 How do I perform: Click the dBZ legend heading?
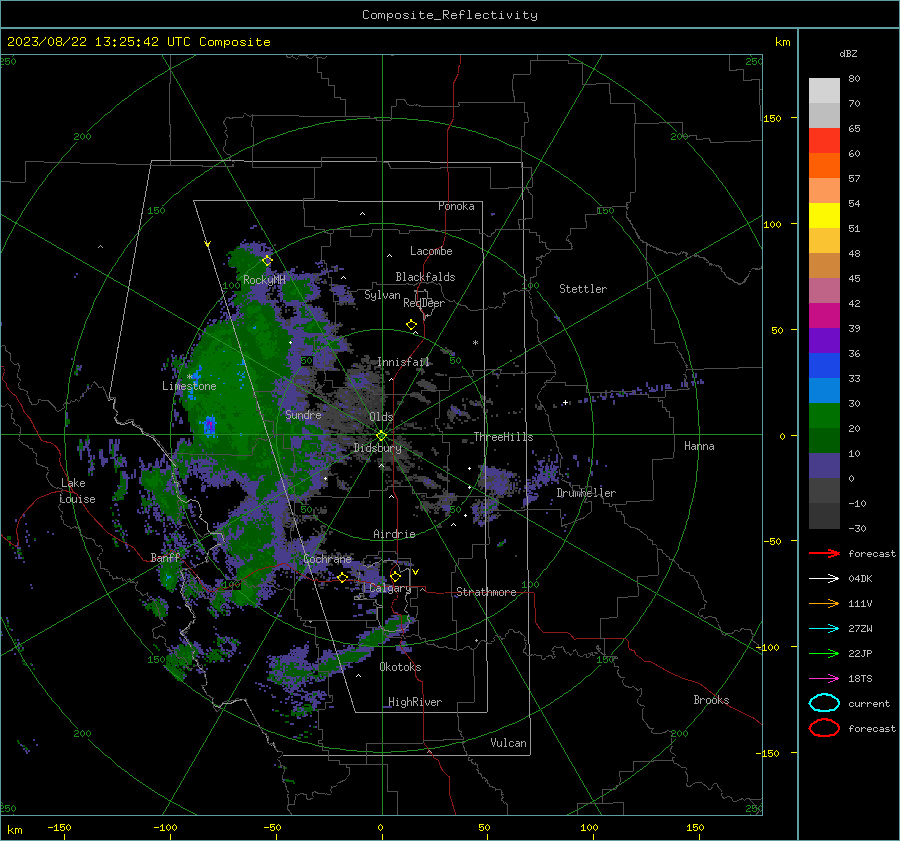tap(848, 53)
